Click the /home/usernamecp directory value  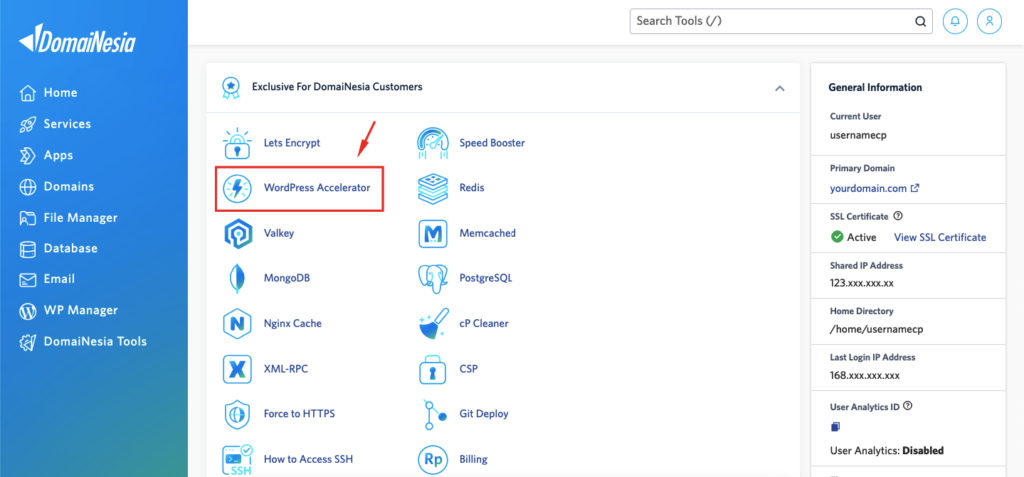(x=876, y=329)
